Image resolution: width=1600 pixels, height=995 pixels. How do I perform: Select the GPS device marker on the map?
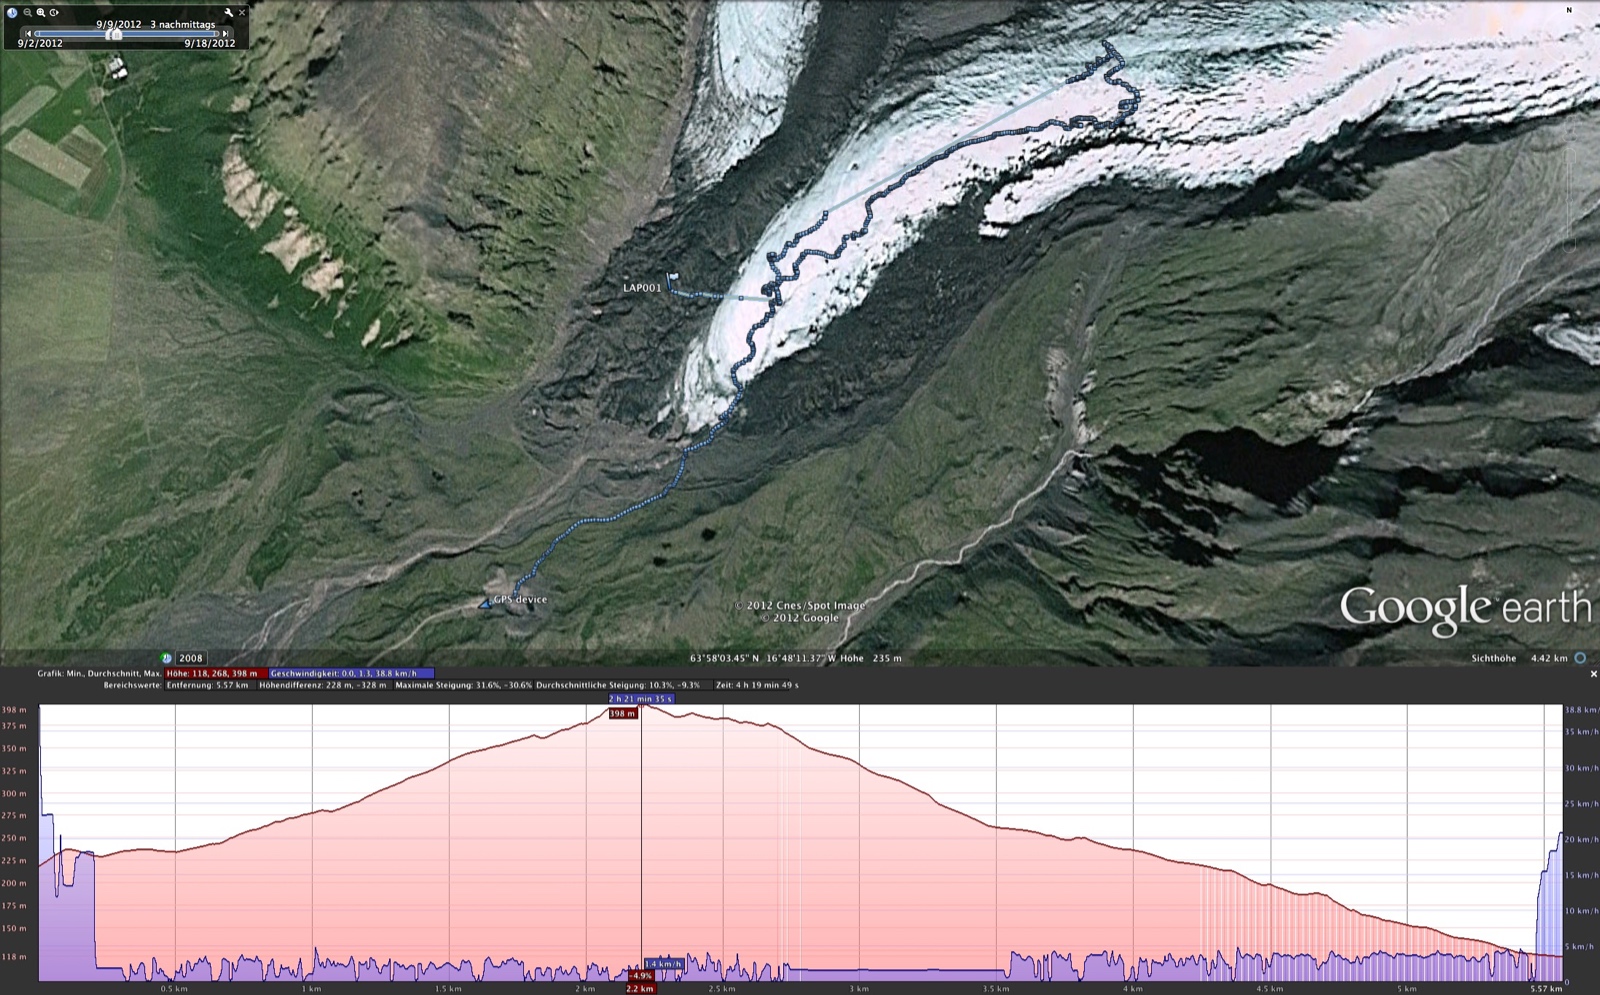[x=483, y=603]
